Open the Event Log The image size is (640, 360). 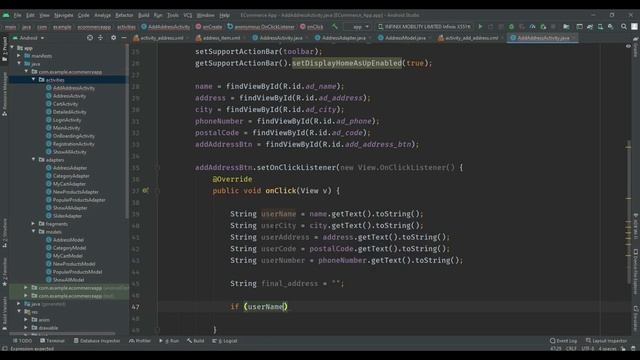tap(563, 341)
